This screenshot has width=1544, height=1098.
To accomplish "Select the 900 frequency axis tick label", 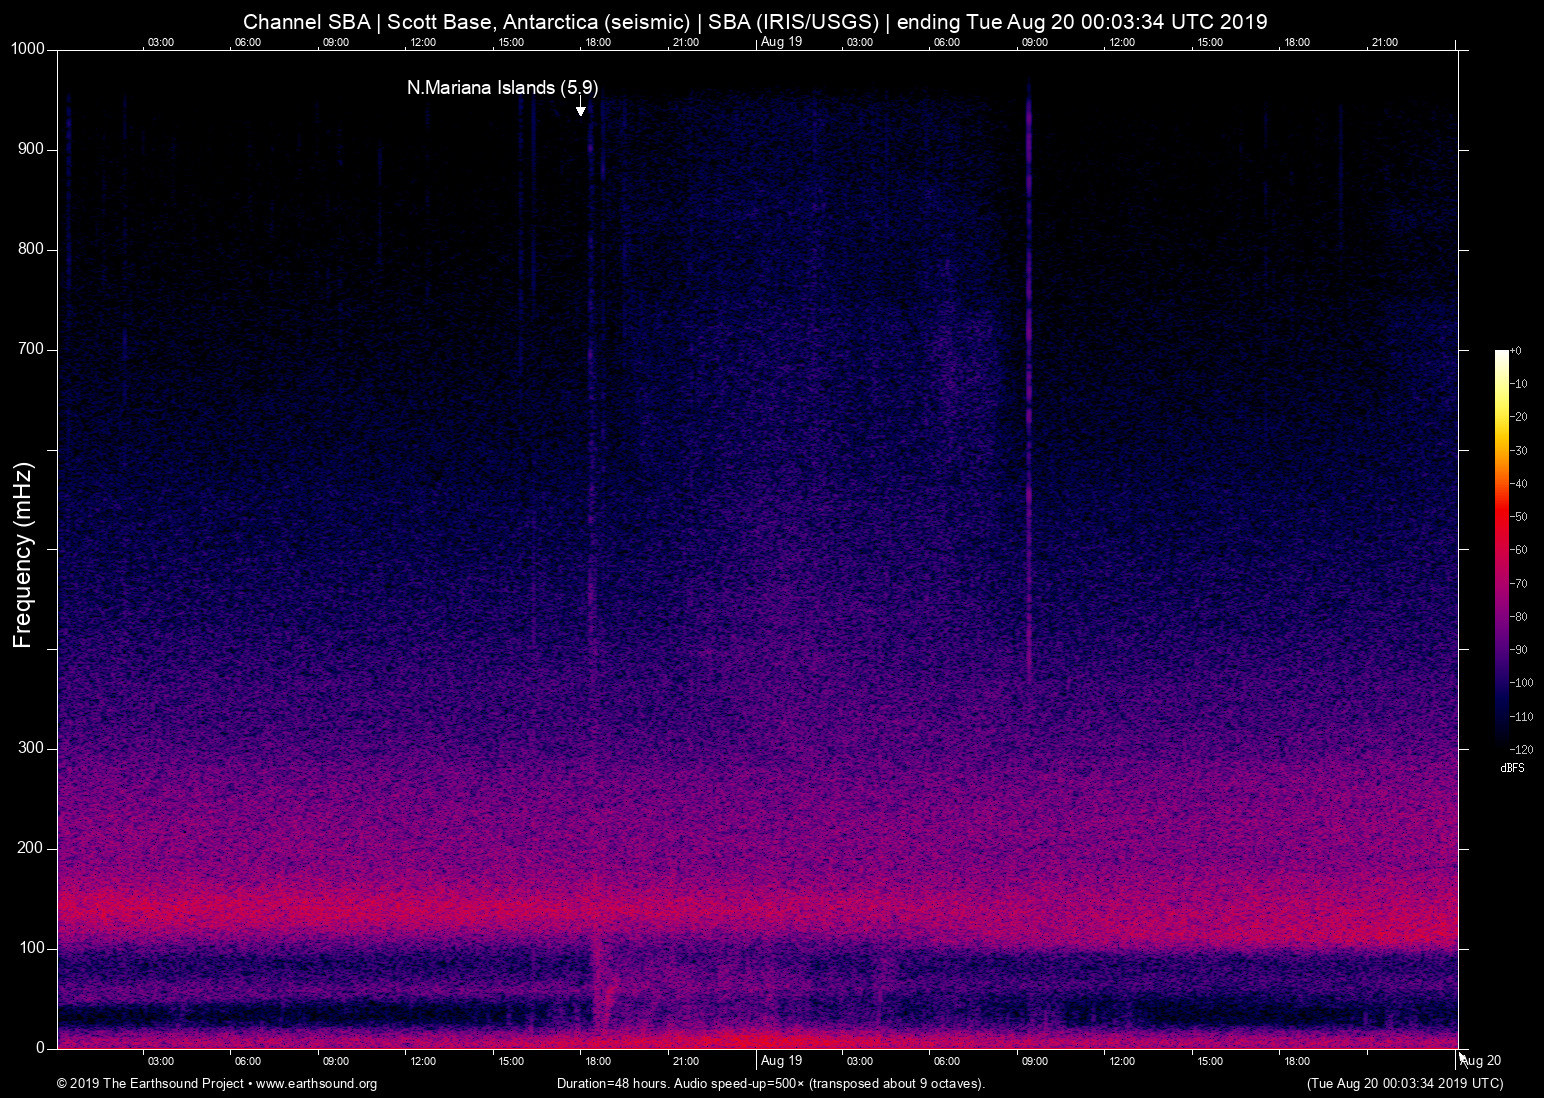I will (x=31, y=149).
